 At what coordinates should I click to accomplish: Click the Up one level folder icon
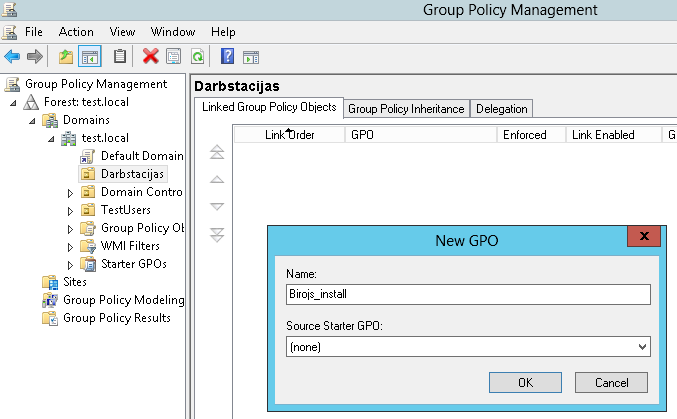coord(66,57)
